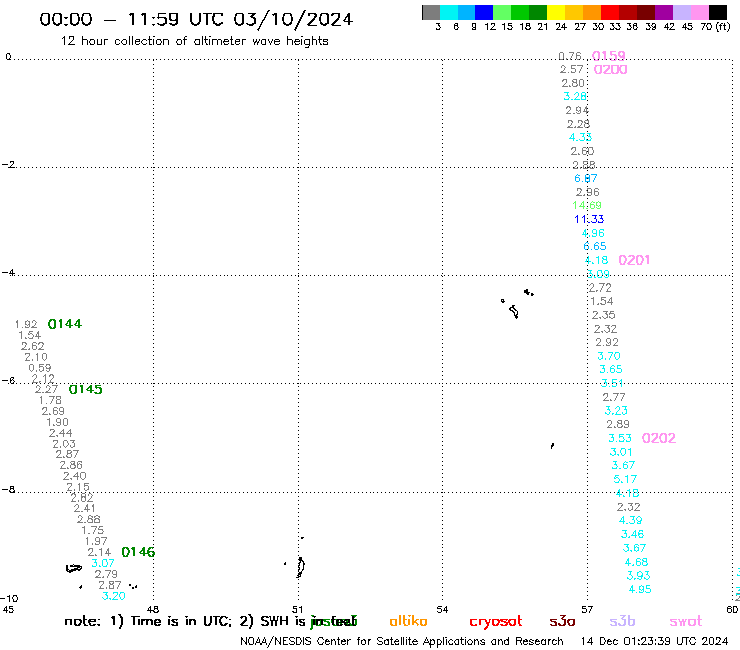Click the date range title '00:00 – 11:59 UTC 03/10/2024'
Viewport: 740px width, 650px height.
(x=196, y=20)
